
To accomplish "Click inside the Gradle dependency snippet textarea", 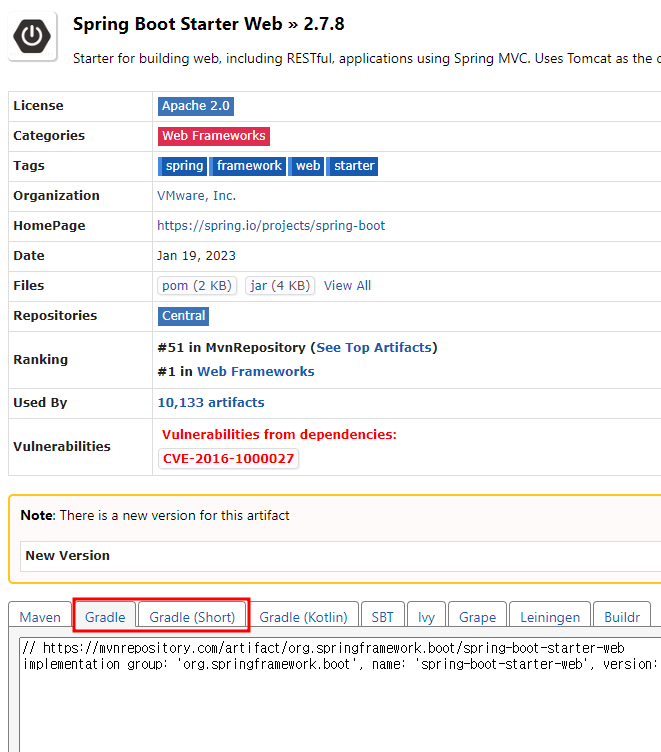I will point(340,694).
